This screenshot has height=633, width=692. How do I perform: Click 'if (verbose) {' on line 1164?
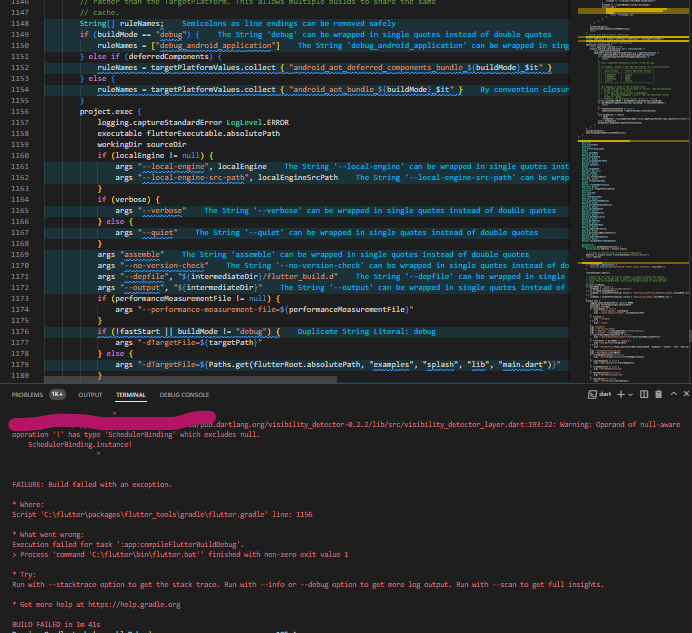(128, 200)
